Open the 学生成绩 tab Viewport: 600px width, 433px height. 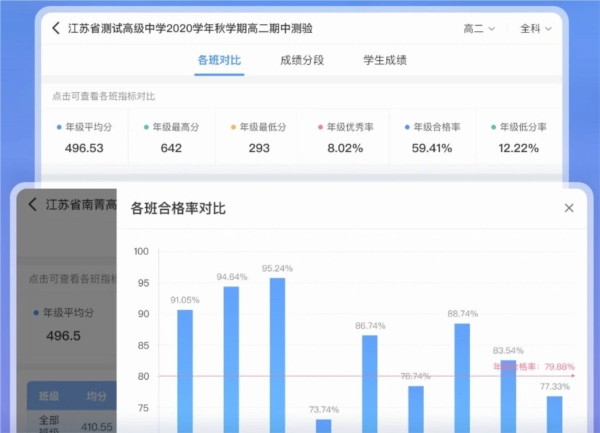click(385, 60)
